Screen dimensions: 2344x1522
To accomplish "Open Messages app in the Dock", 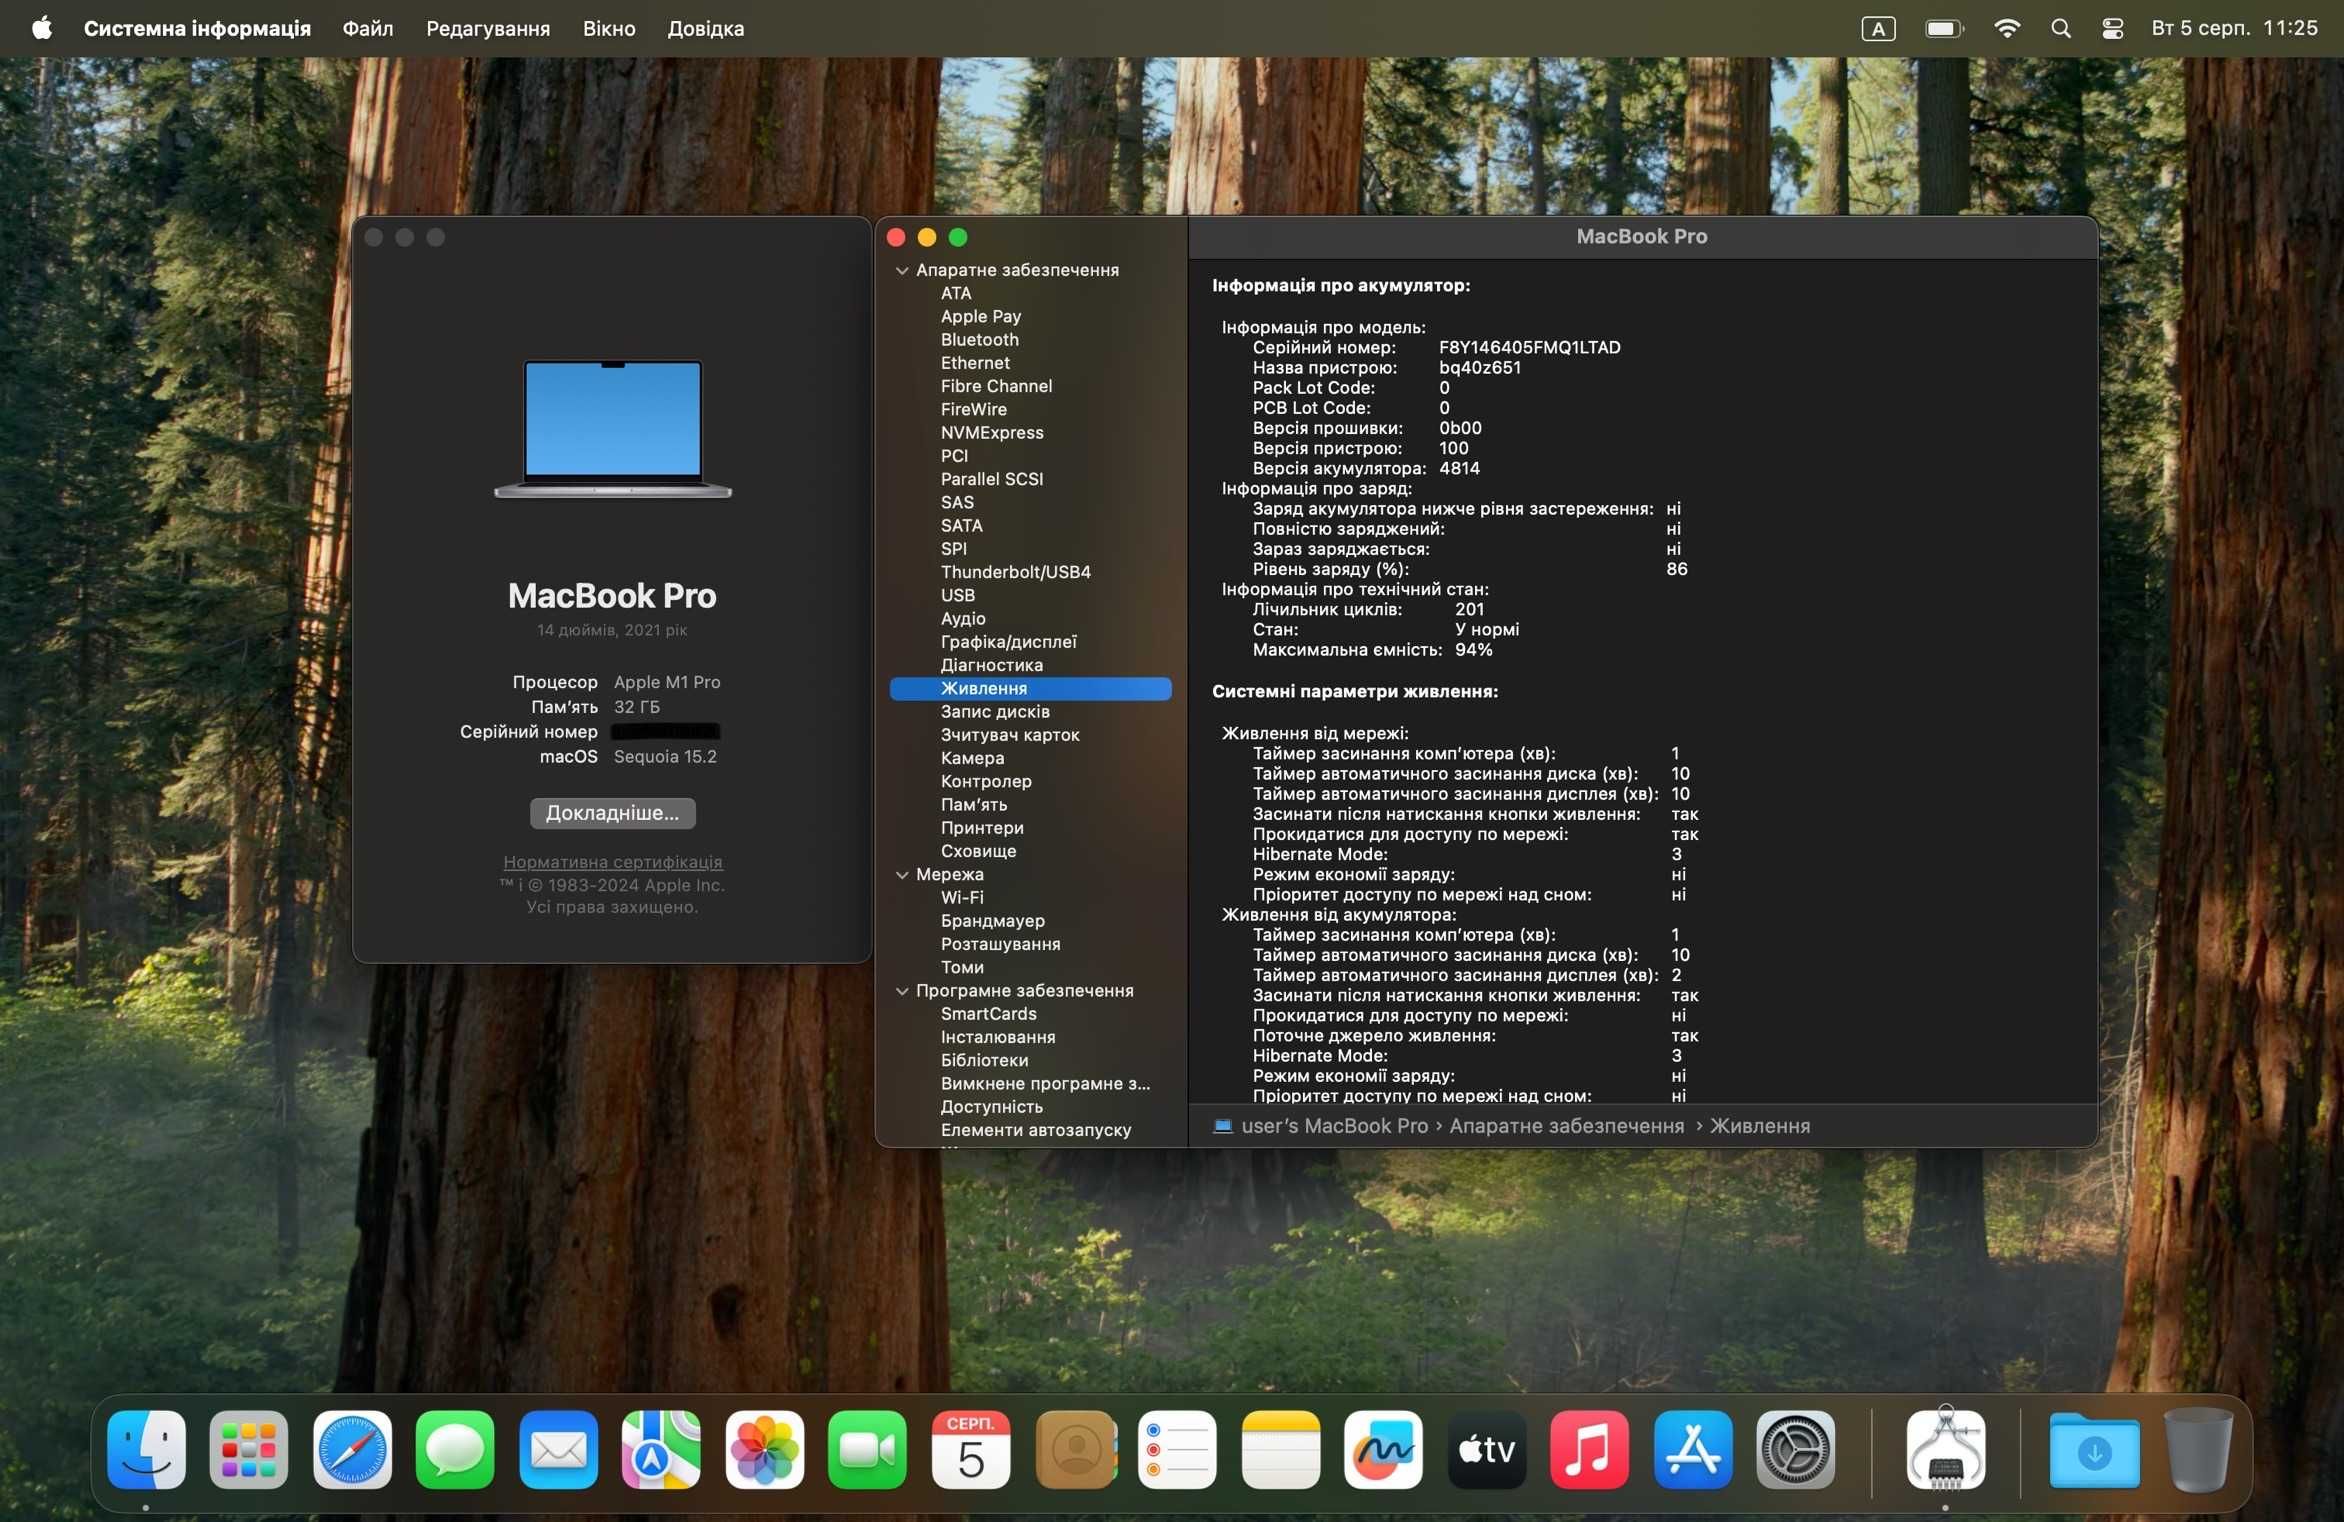I will (x=455, y=1449).
